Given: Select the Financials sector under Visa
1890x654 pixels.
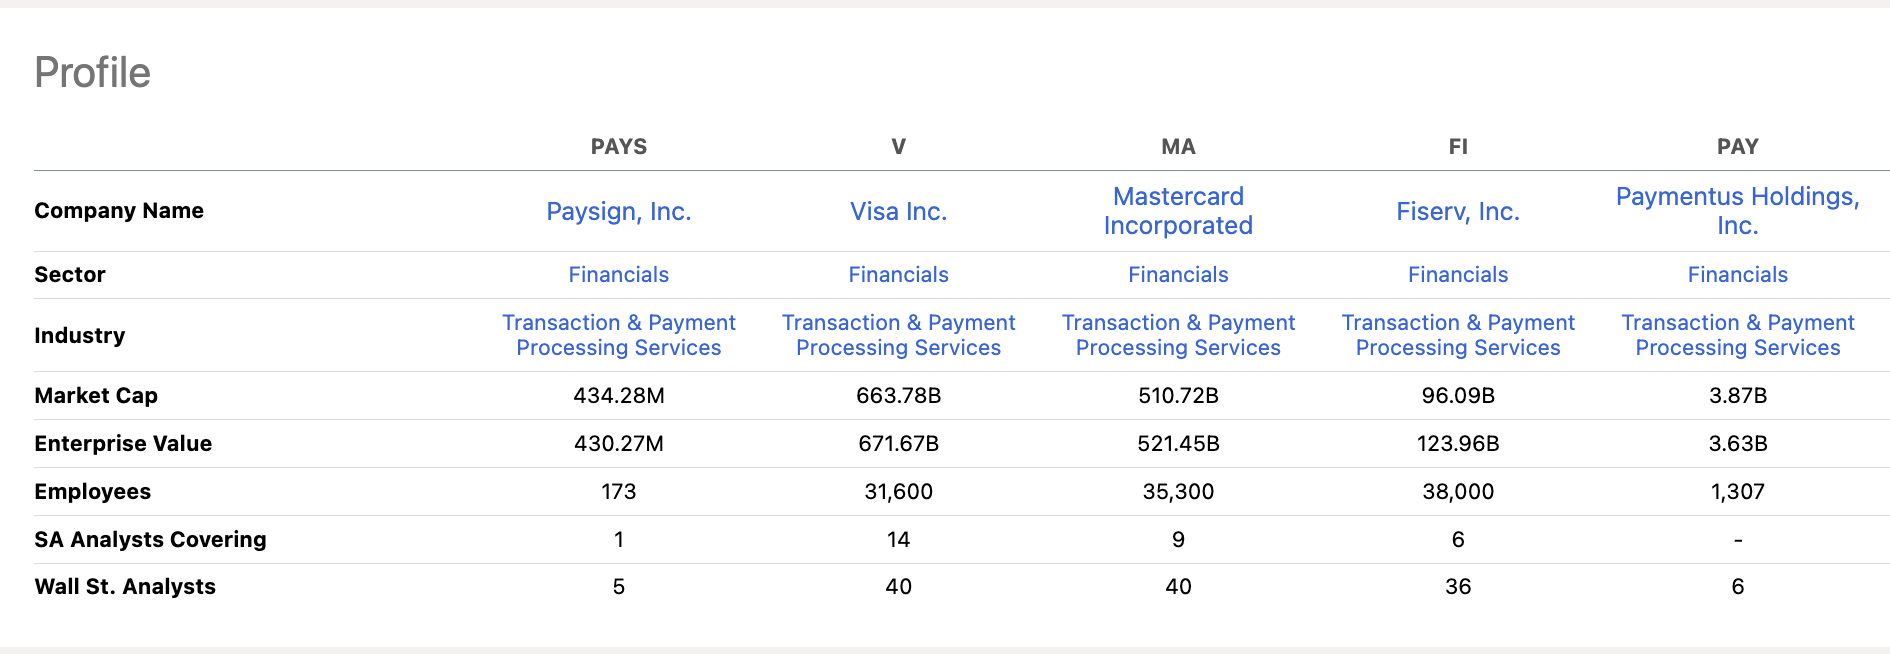Looking at the screenshot, I should tap(897, 274).
